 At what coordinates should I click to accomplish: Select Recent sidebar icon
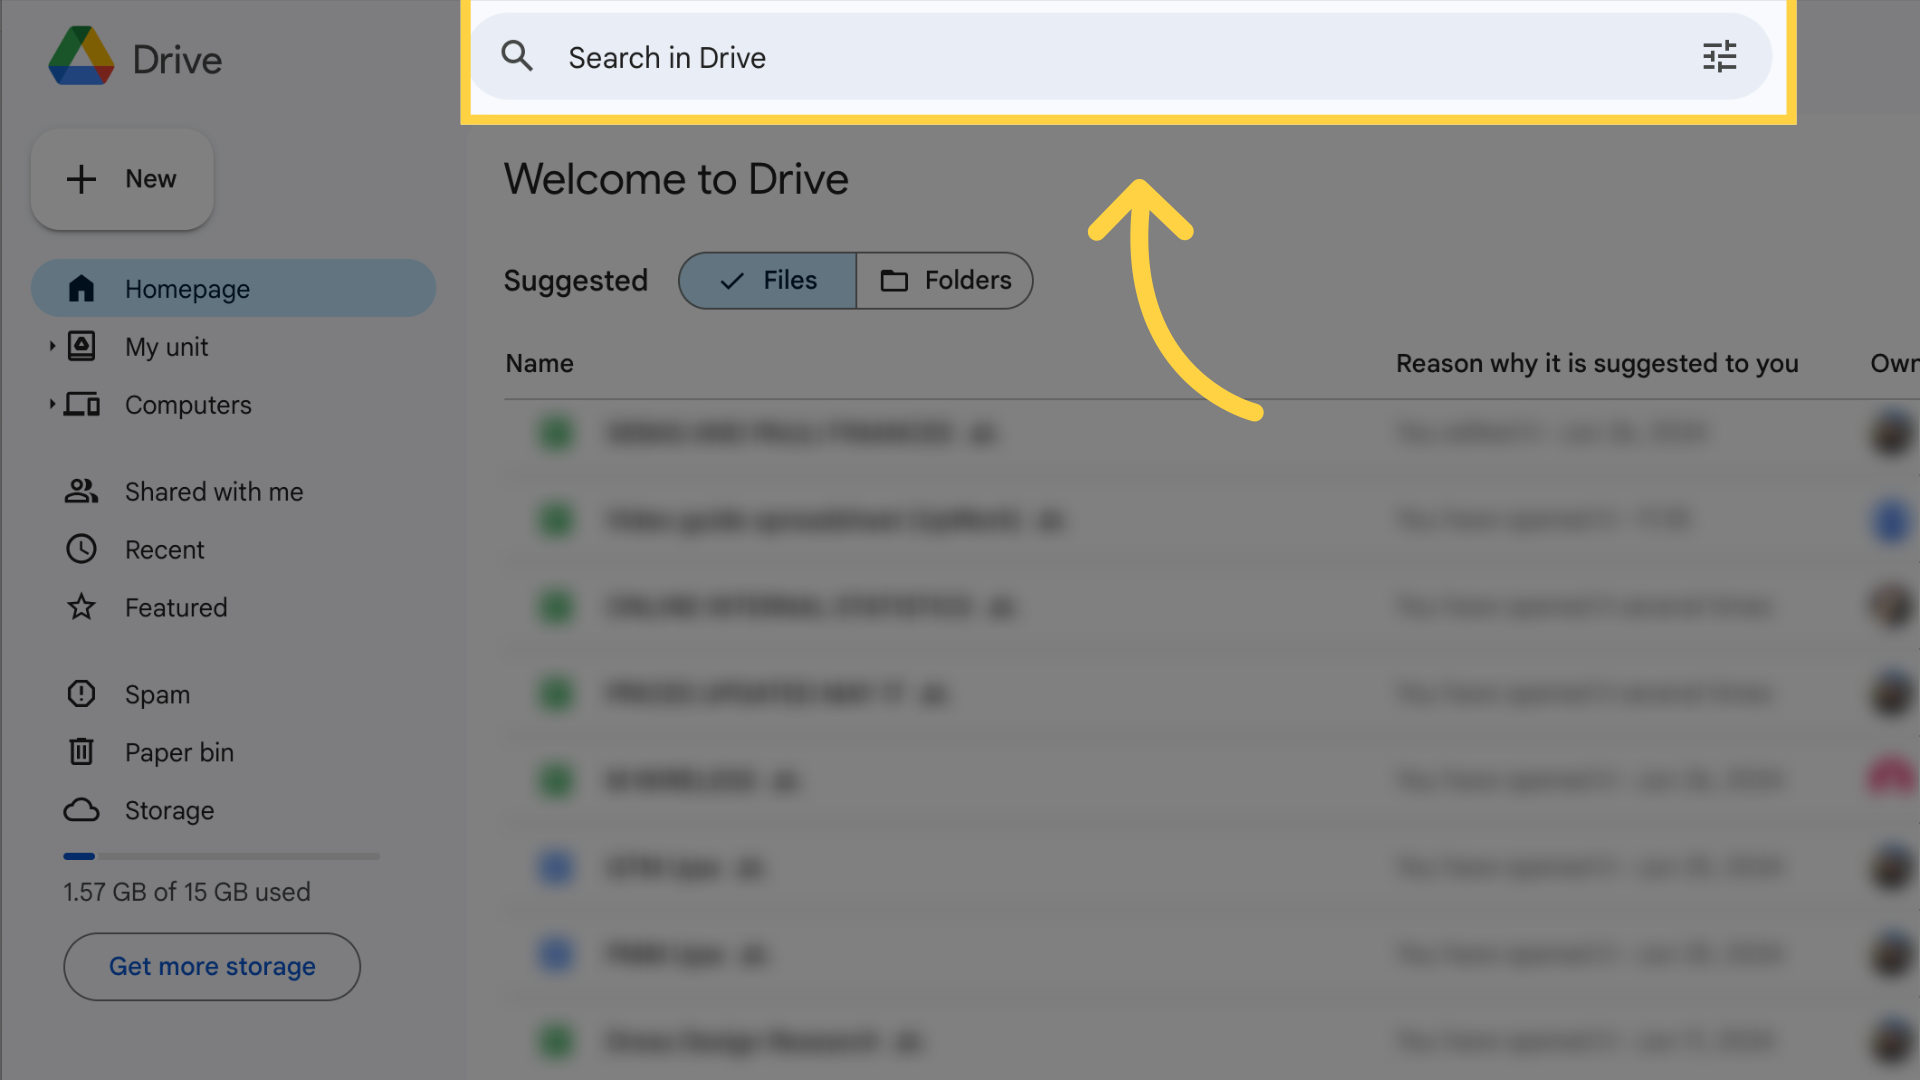[82, 550]
